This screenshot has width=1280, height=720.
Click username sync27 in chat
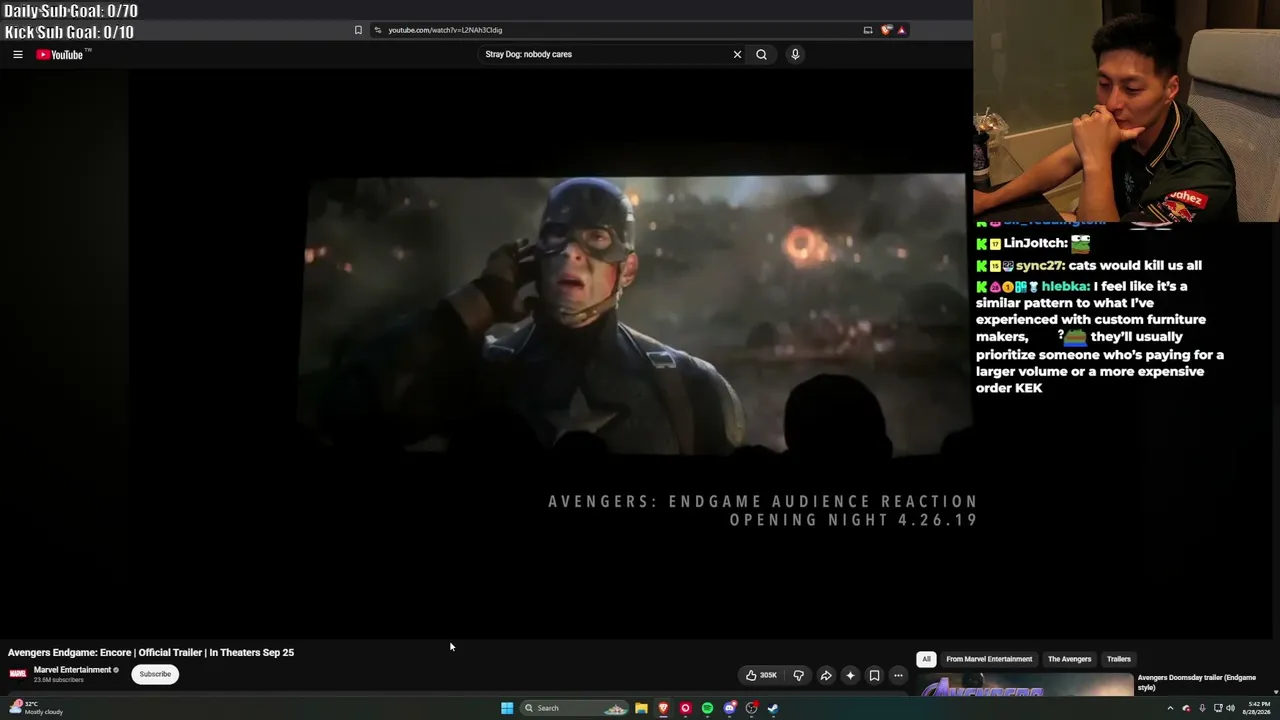point(1039,265)
